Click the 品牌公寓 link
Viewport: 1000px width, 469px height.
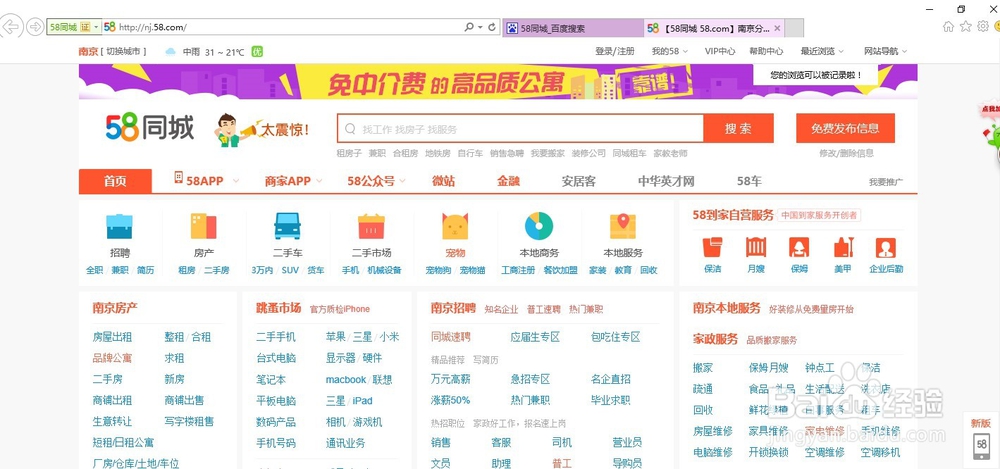tap(112, 358)
